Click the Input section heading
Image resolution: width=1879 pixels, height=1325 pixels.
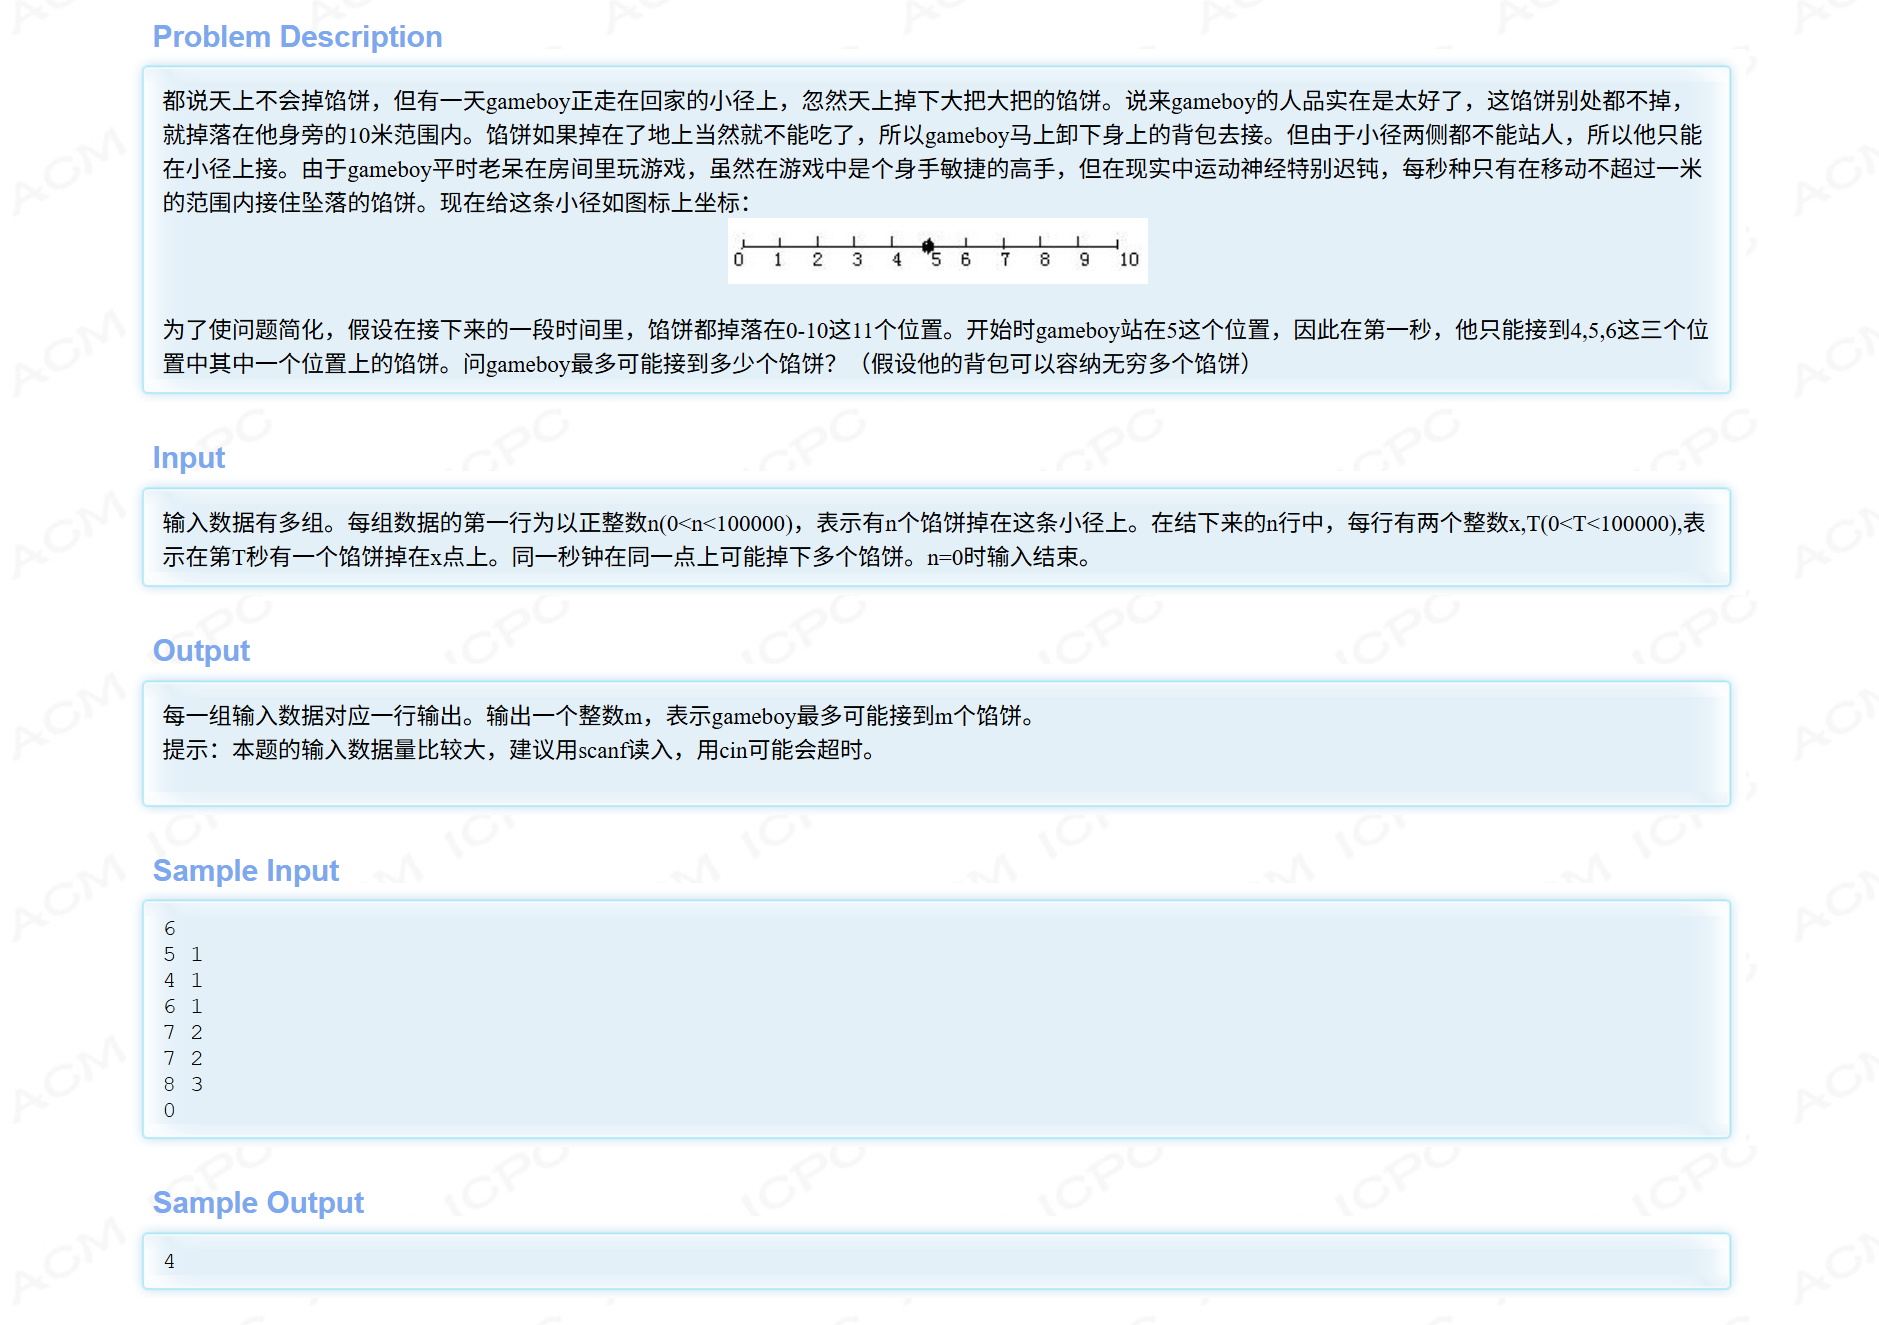tap(188, 457)
